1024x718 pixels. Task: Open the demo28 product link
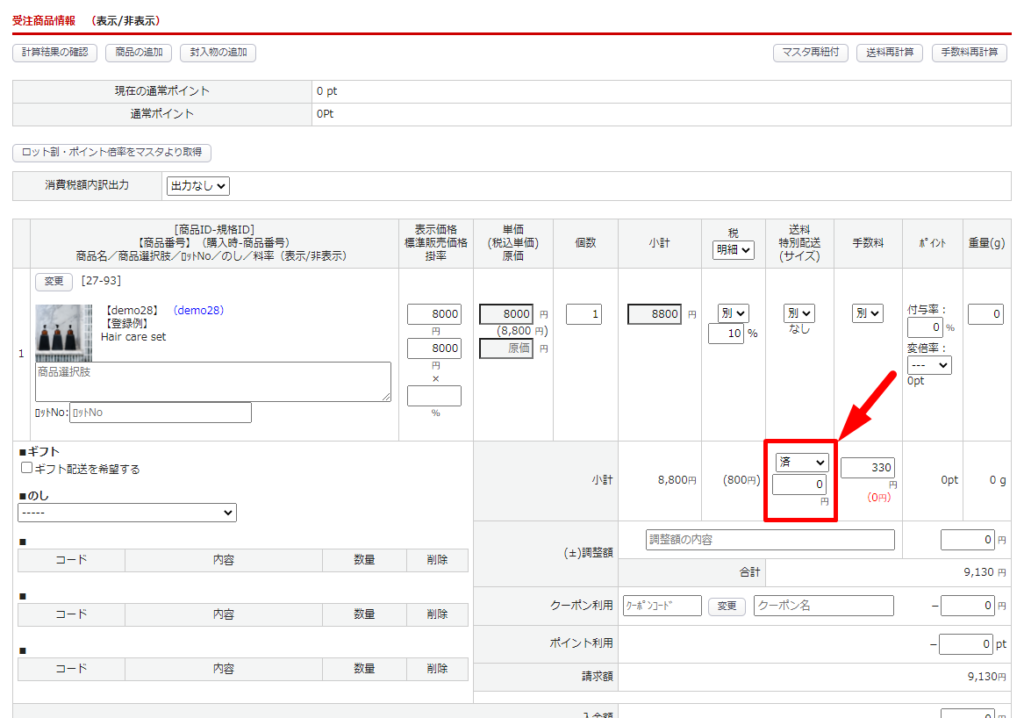tap(198, 310)
